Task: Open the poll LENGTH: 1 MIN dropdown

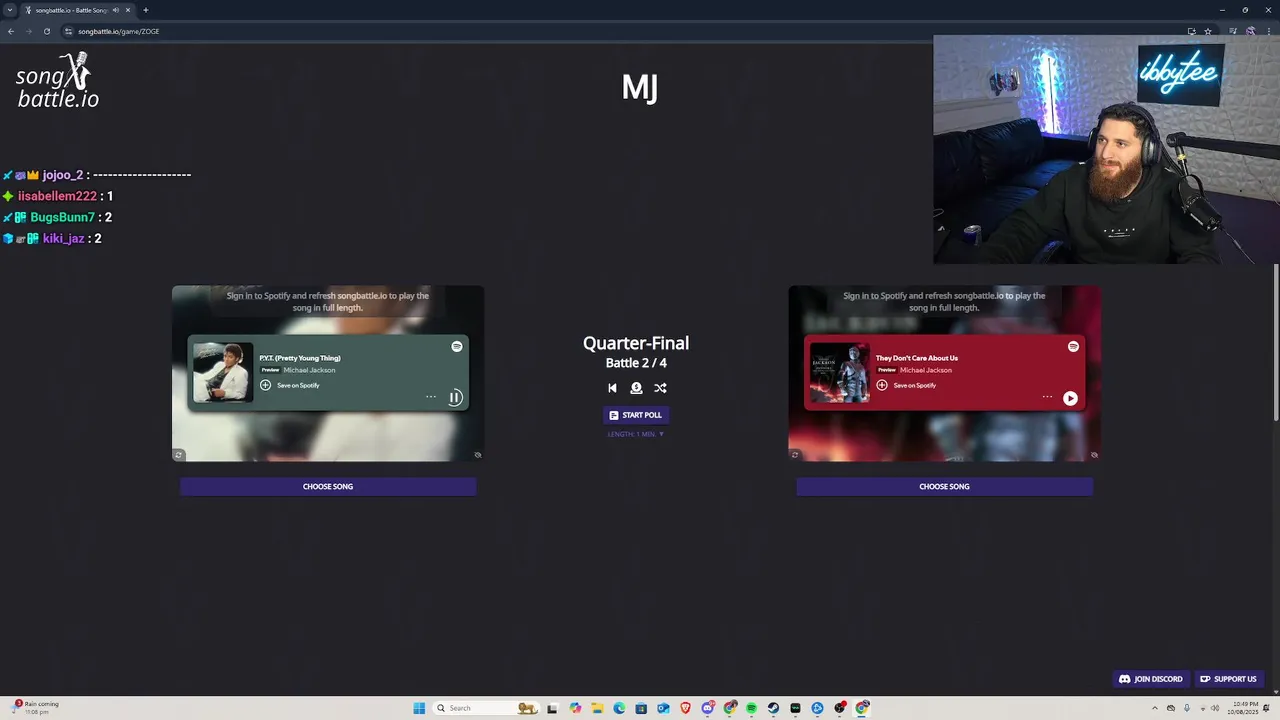Action: [636, 434]
